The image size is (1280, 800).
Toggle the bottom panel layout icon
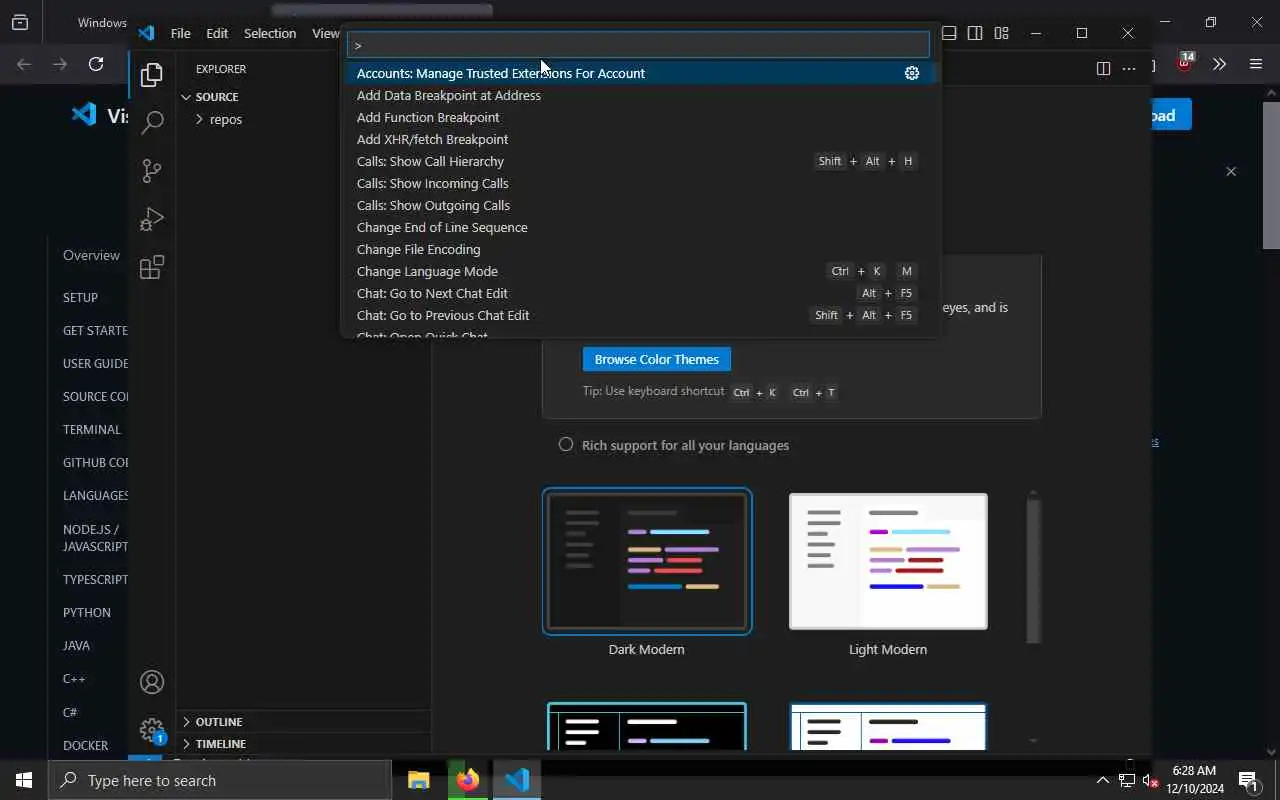click(x=949, y=33)
